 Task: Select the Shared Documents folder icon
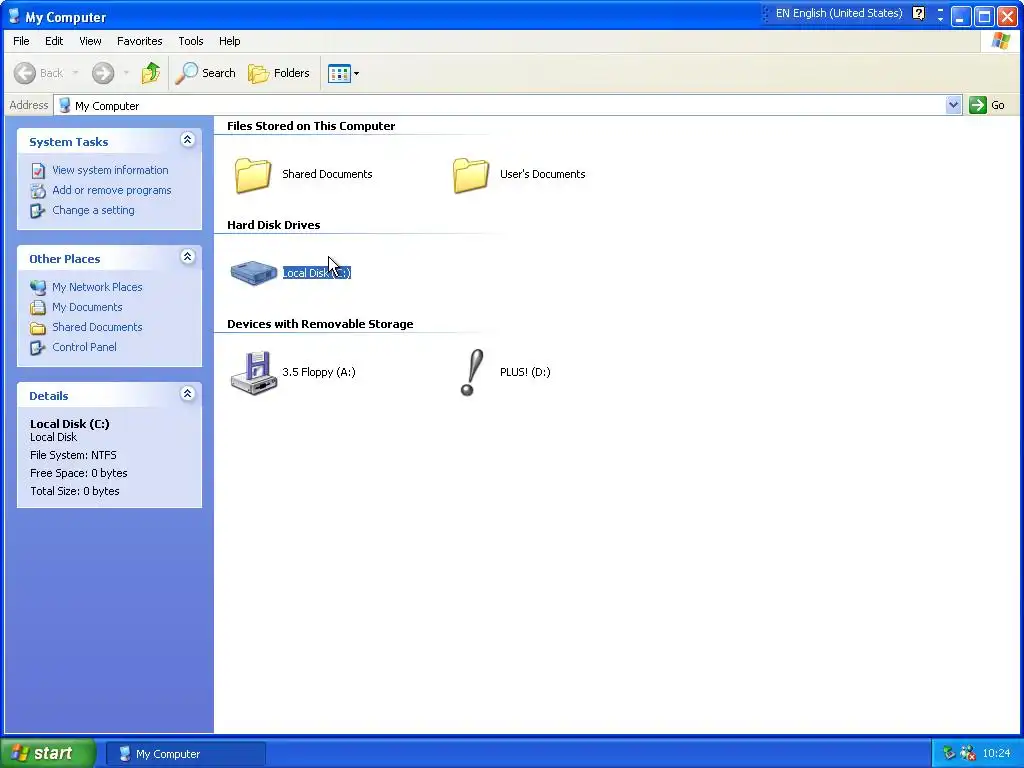(x=253, y=175)
